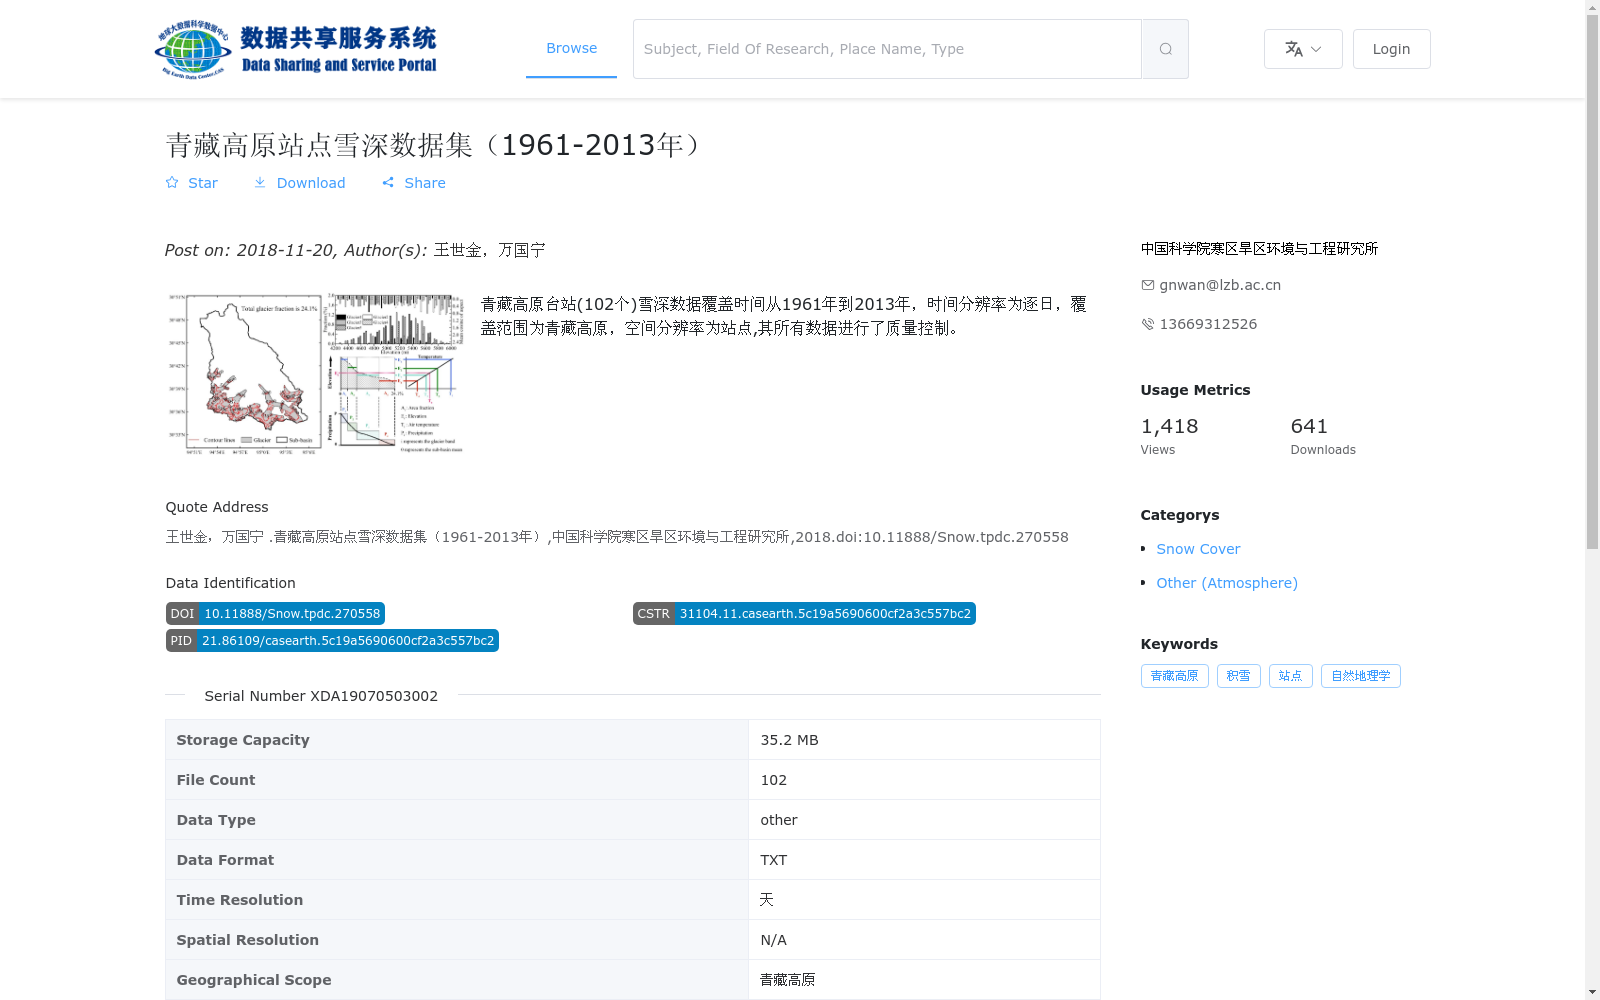Image resolution: width=1600 pixels, height=1000 pixels.
Task: Click the phone icon beside 13669312526
Action: coord(1148,324)
